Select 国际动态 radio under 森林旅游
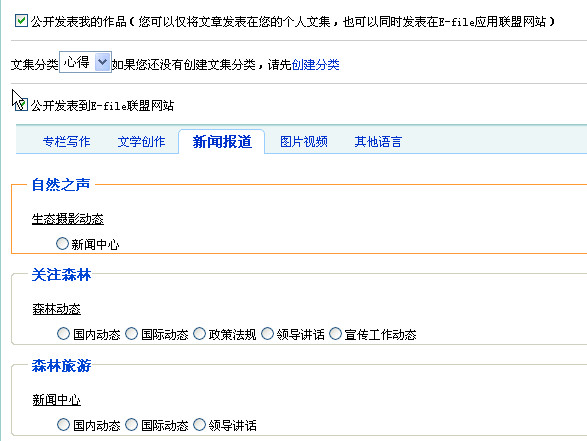Image resolution: width=587 pixels, height=441 pixels. pos(131,425)
